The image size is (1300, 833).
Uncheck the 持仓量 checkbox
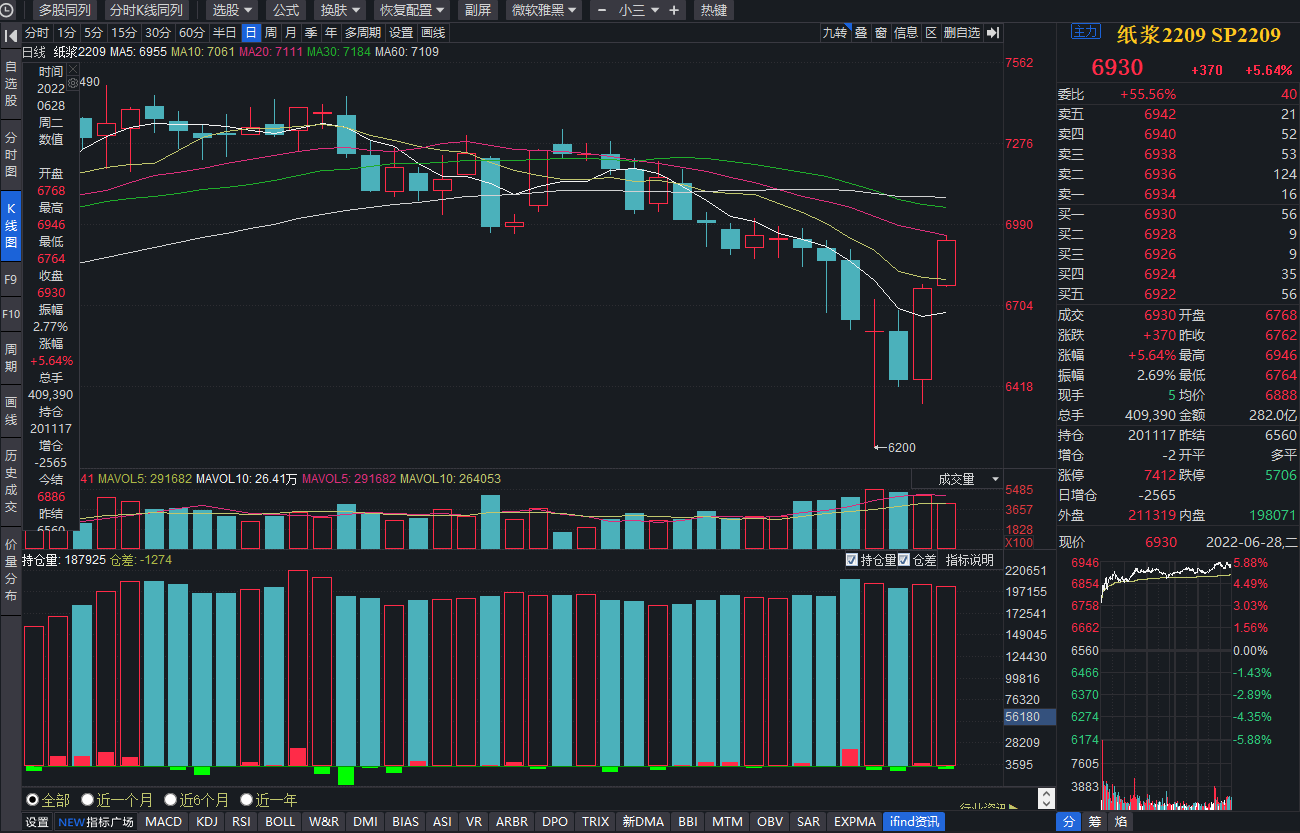[852, 560]
